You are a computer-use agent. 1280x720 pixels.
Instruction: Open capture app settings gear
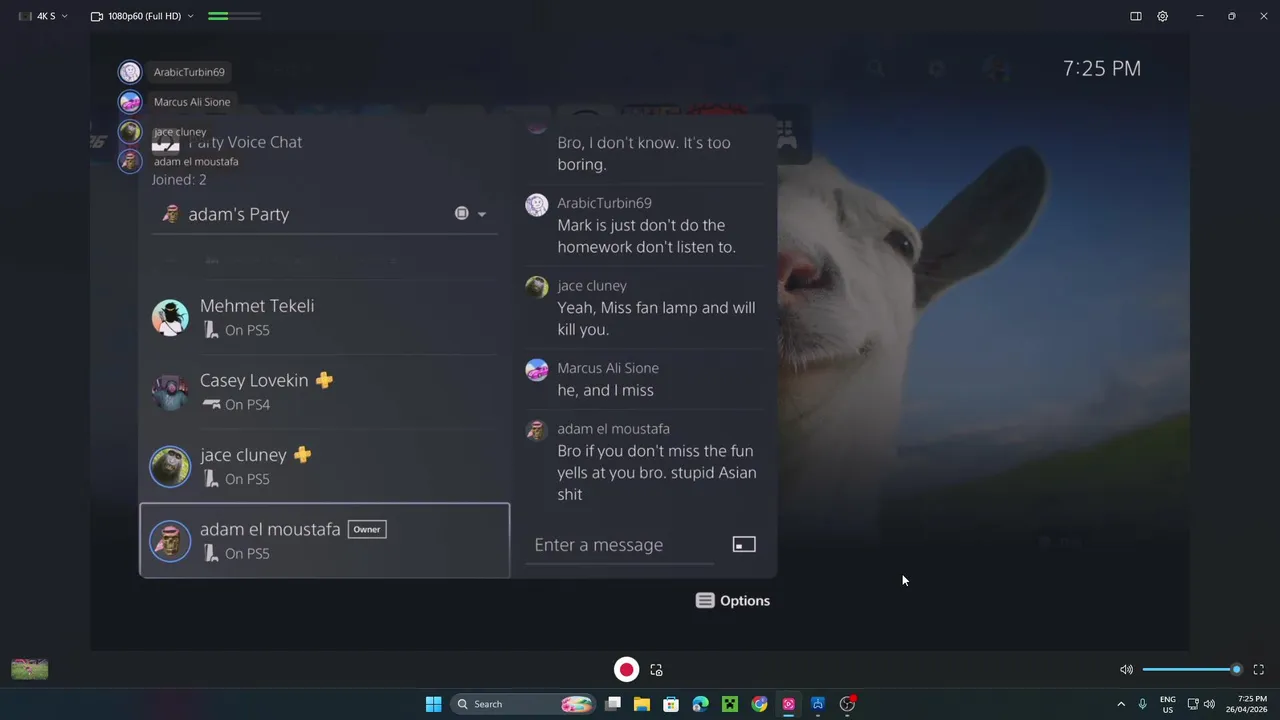pos(1163,16)
